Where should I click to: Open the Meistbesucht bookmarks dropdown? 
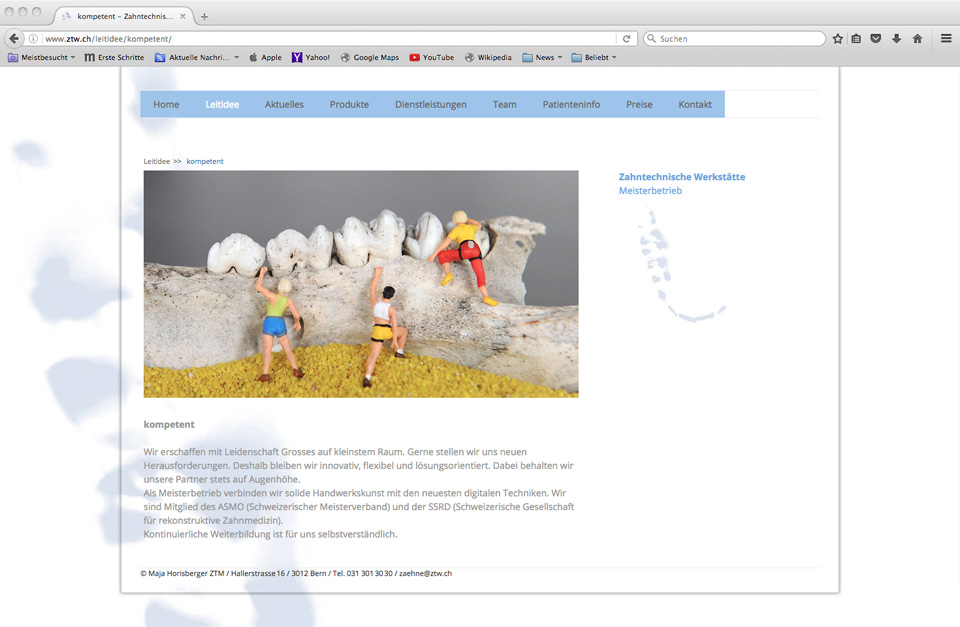[x=42, y=58]
